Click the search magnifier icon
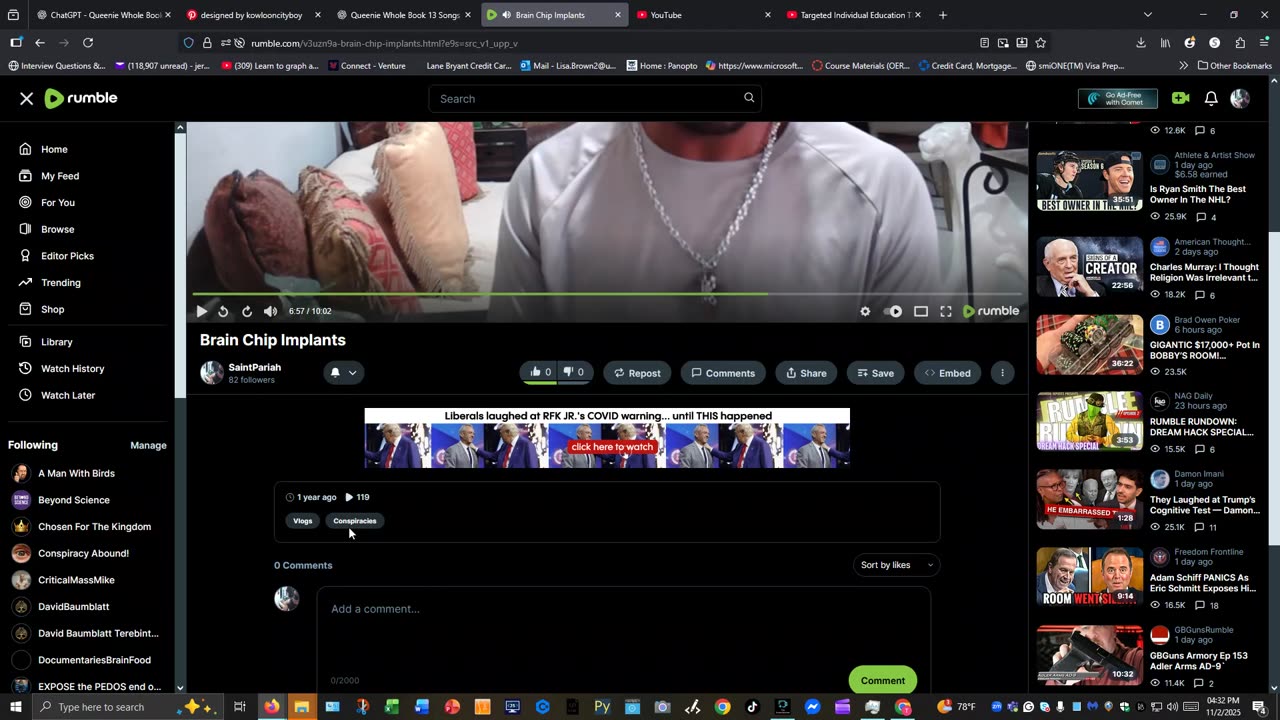The image size is (1280, 720). point(749,98)
